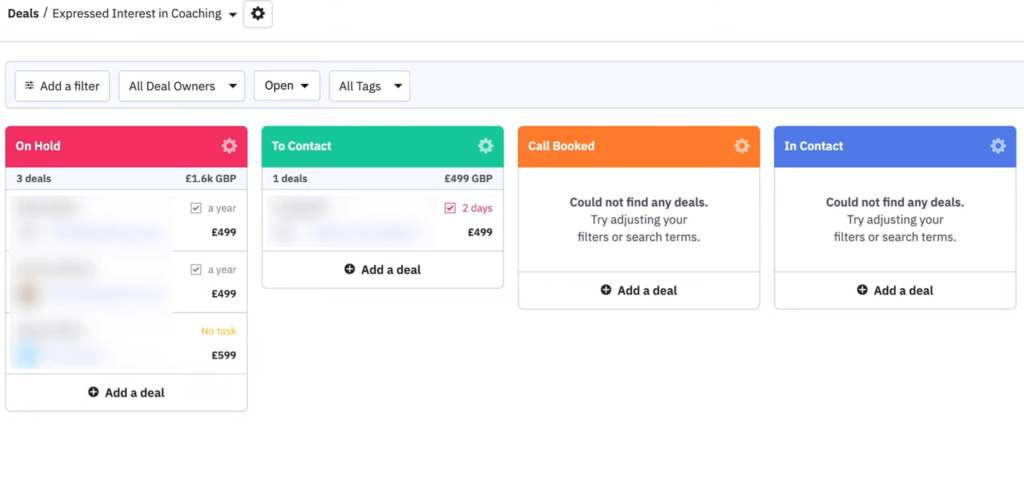Click the pink On Hold column header

[100, 146]
